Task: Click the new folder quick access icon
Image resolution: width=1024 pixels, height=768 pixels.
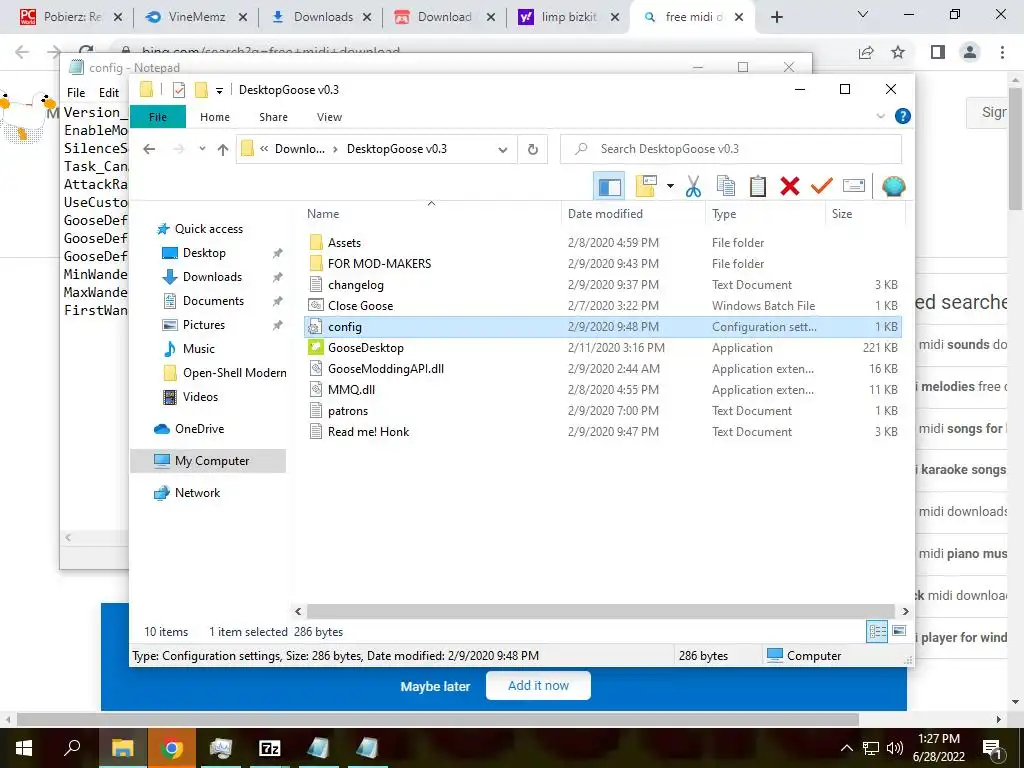Action: click(201, 89)
